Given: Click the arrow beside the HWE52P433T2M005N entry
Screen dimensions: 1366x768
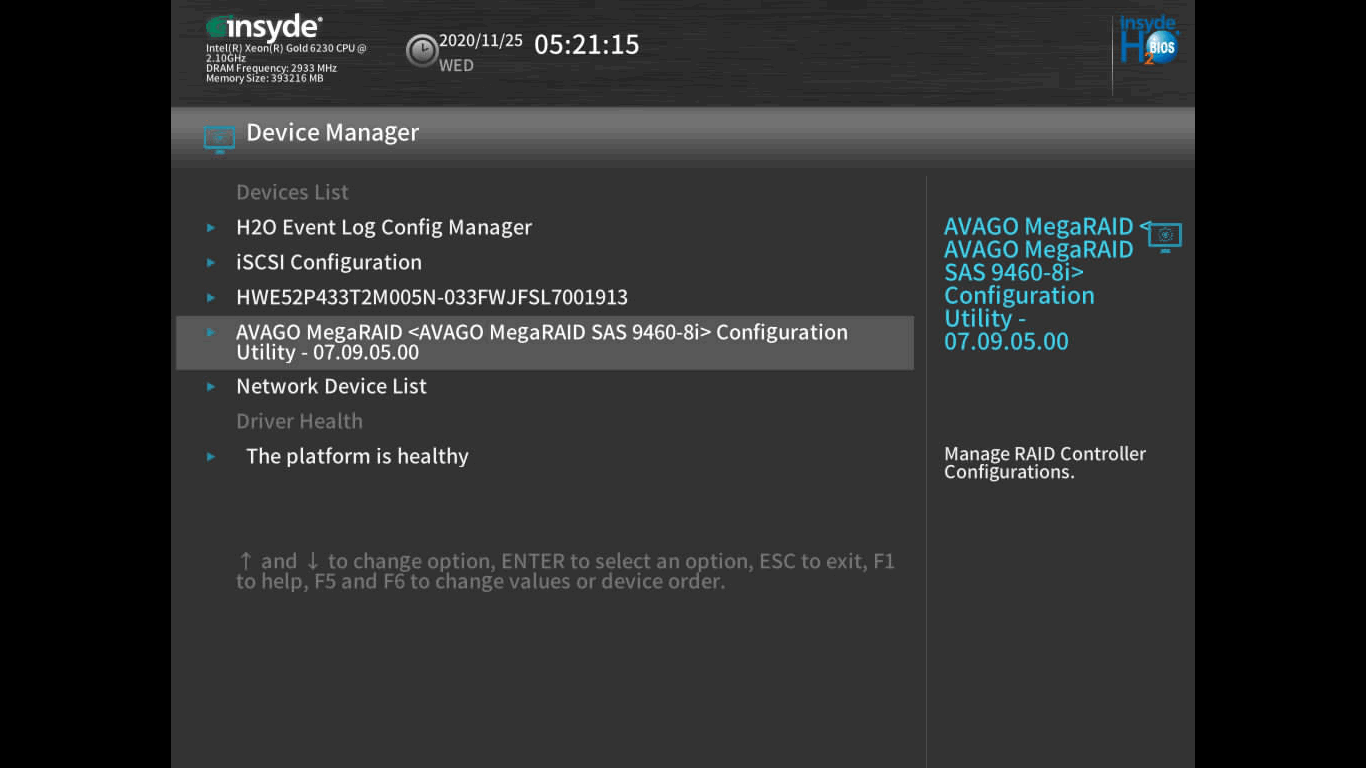Looking at the screenshot, I should (211, 298).
